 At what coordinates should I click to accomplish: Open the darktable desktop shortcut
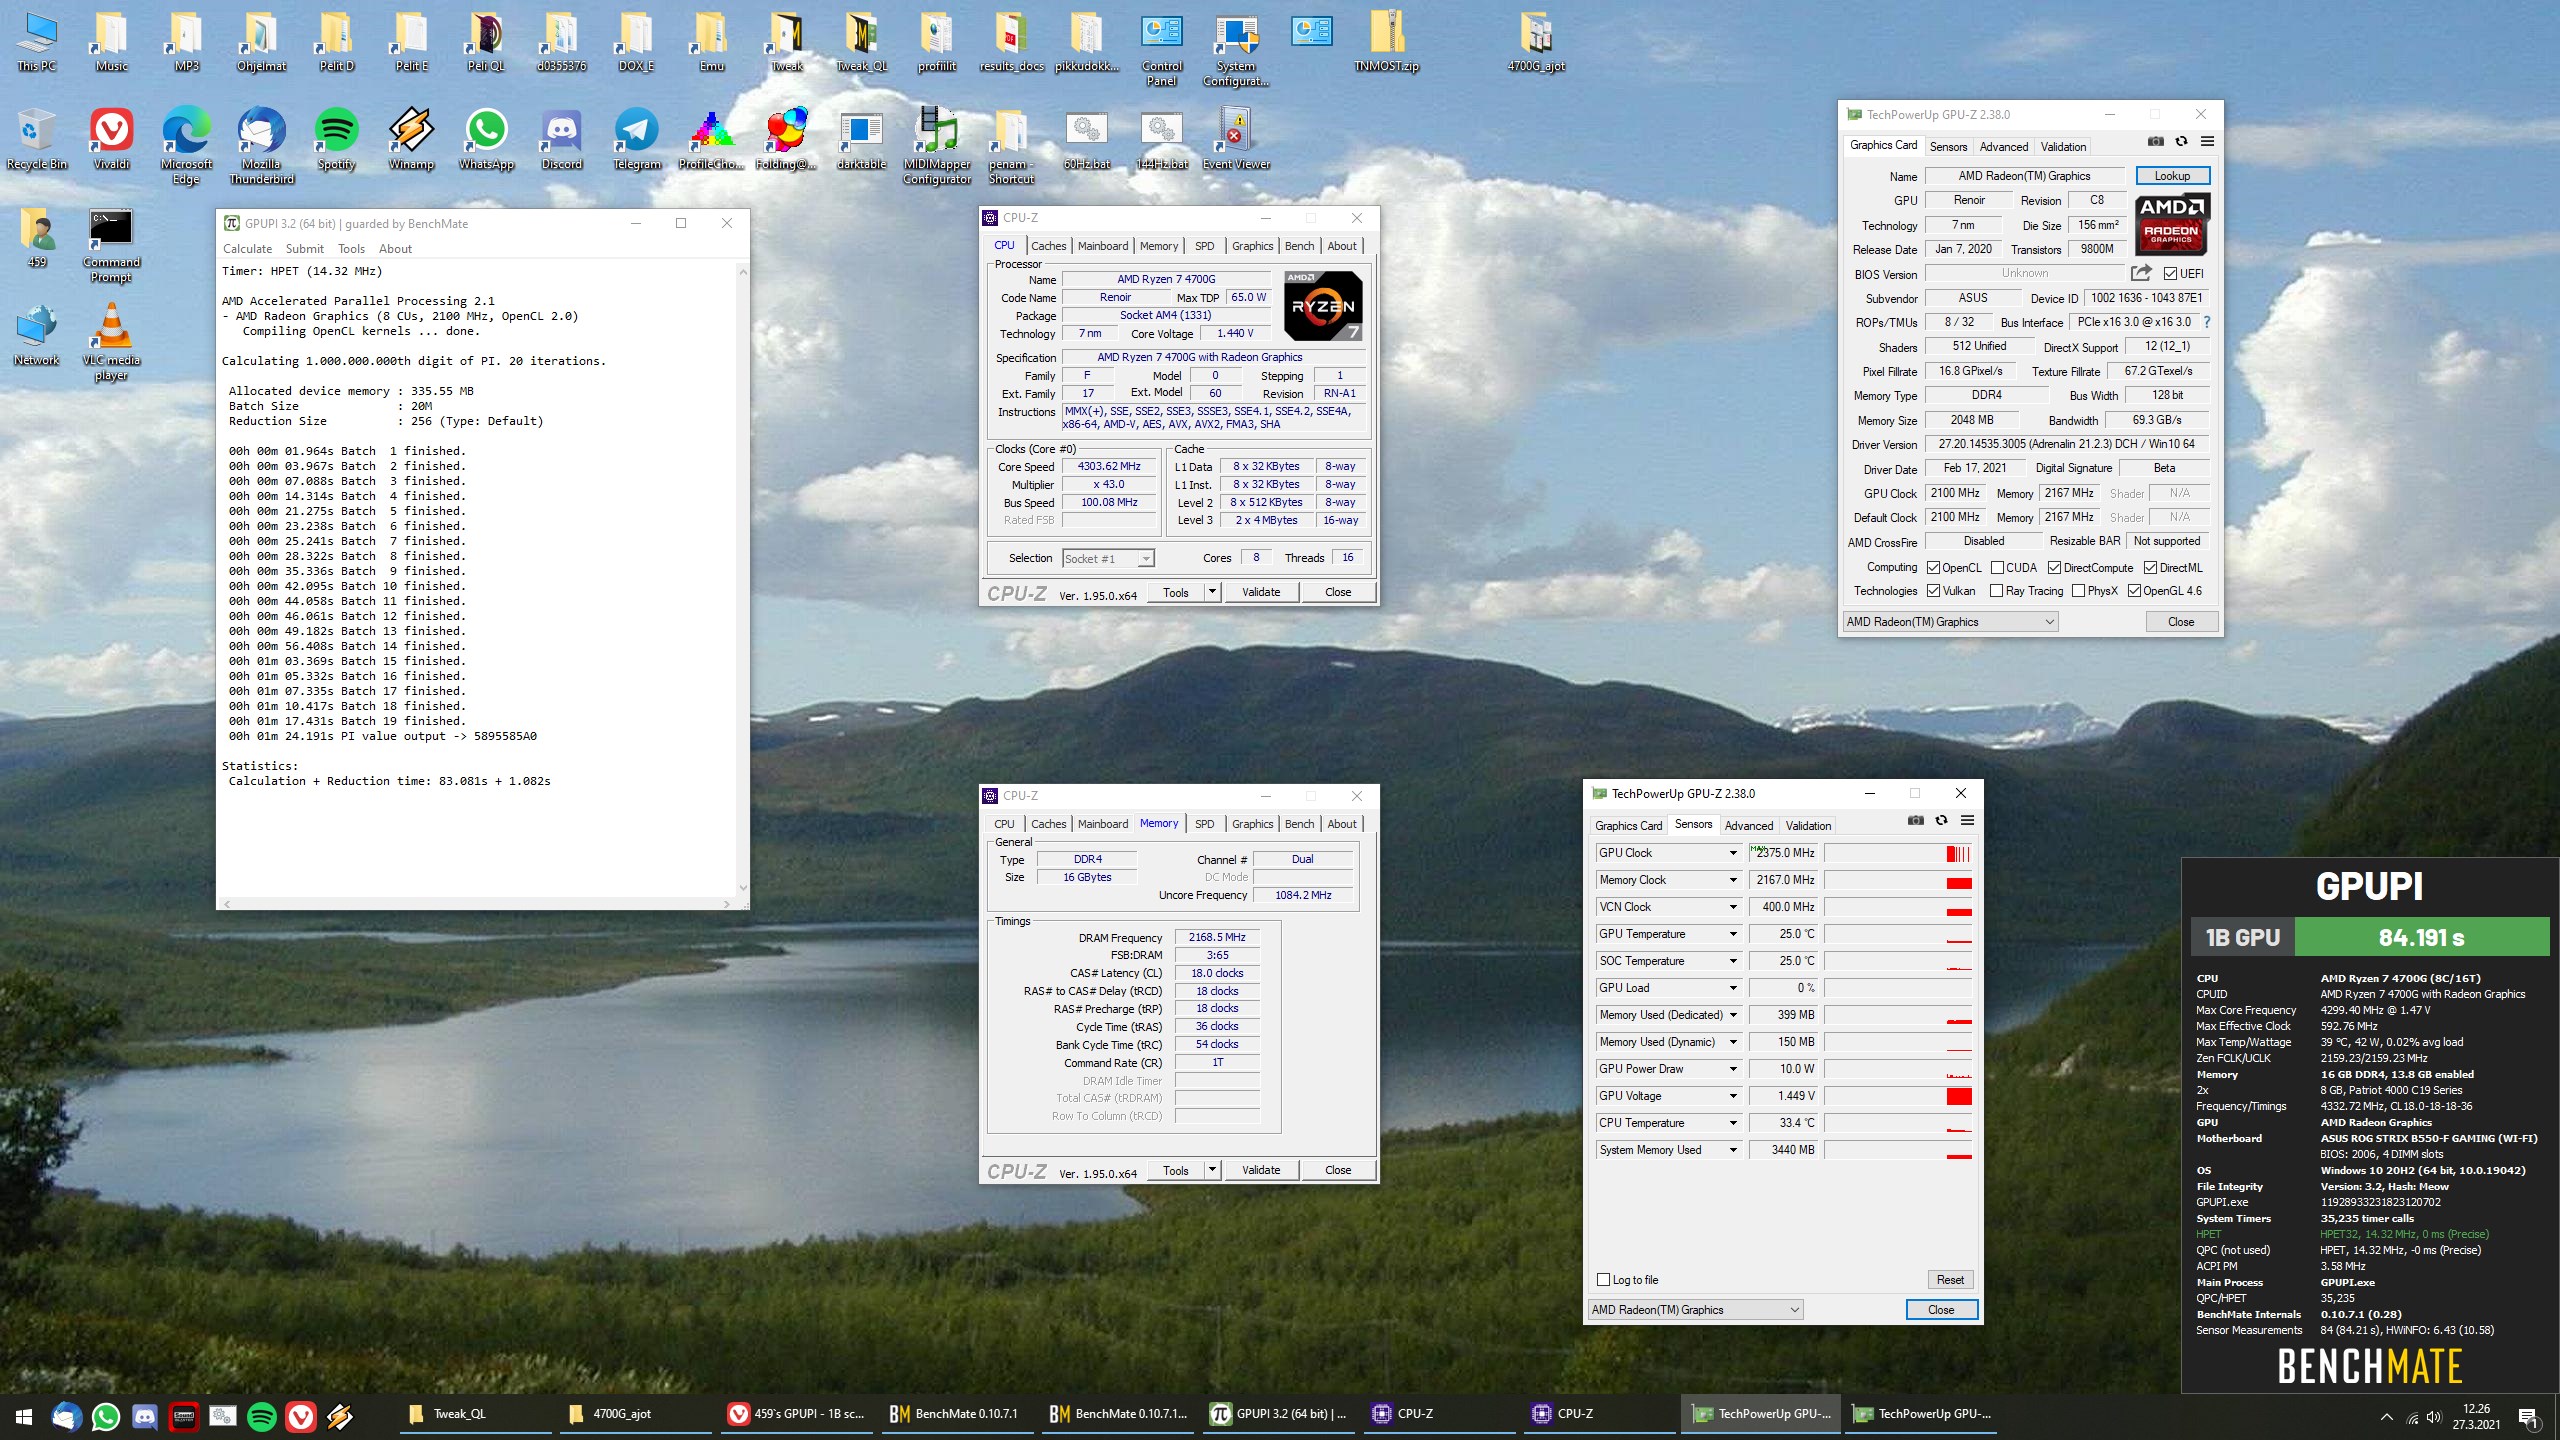pos(861,140)
